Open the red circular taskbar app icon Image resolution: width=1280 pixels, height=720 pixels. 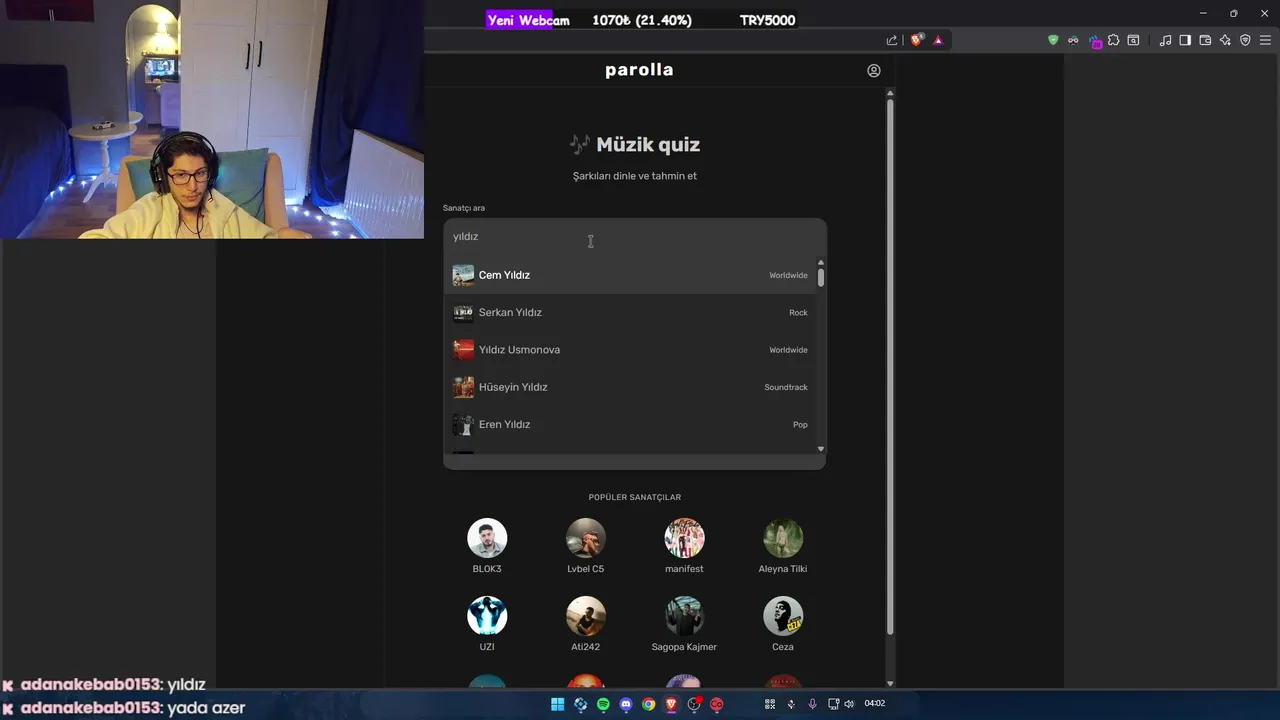tap(716, 704)
